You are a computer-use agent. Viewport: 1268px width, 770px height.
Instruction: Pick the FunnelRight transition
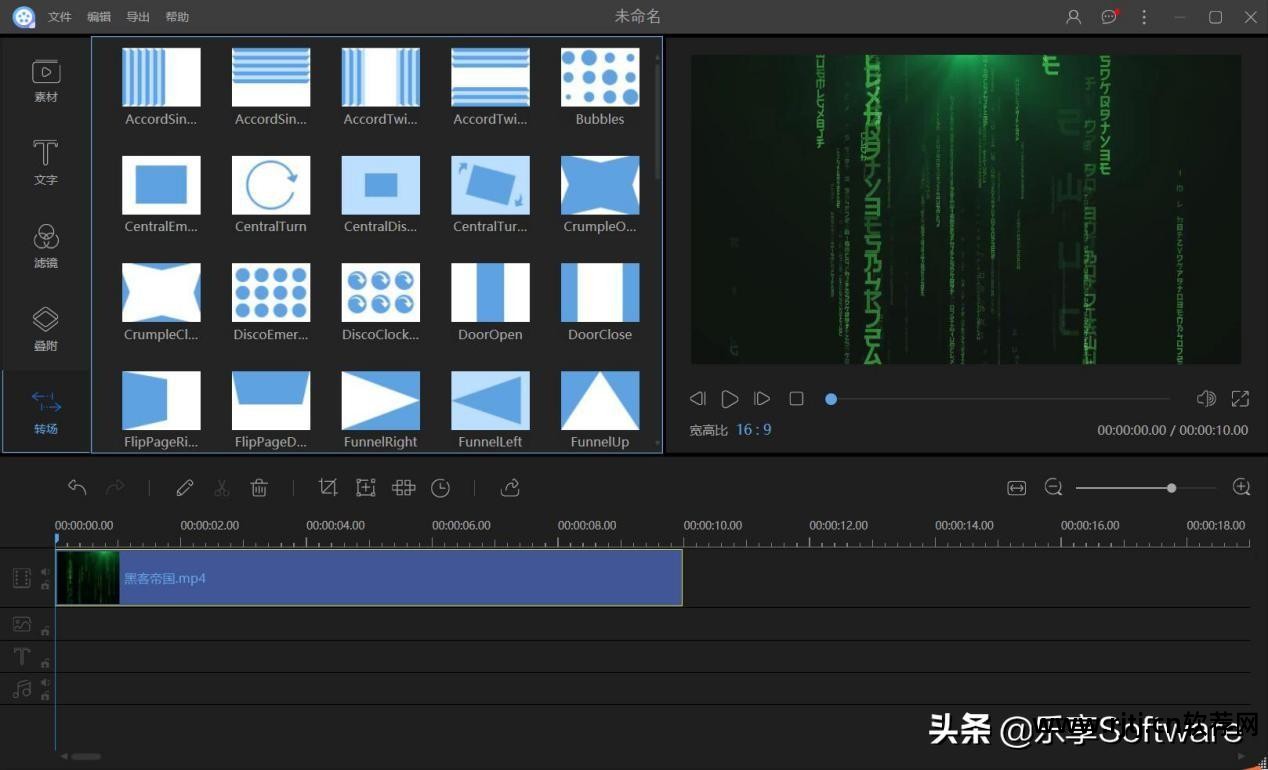click(381, 400)
